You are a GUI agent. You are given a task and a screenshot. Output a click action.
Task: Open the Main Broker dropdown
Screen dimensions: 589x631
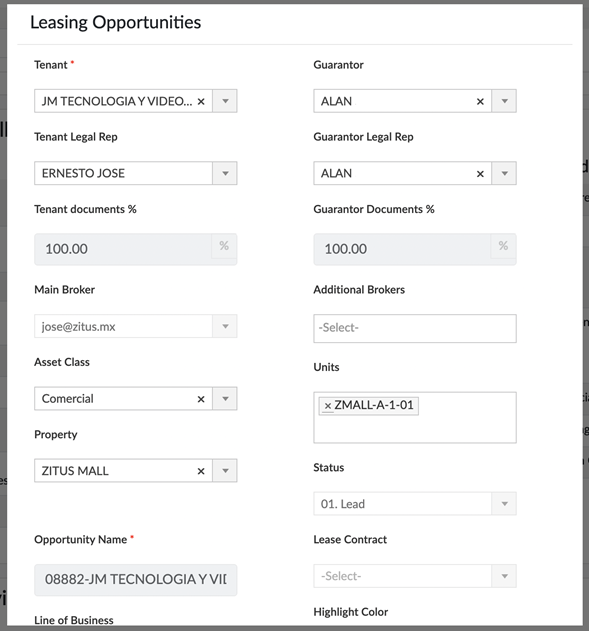(x=225, y=326)
